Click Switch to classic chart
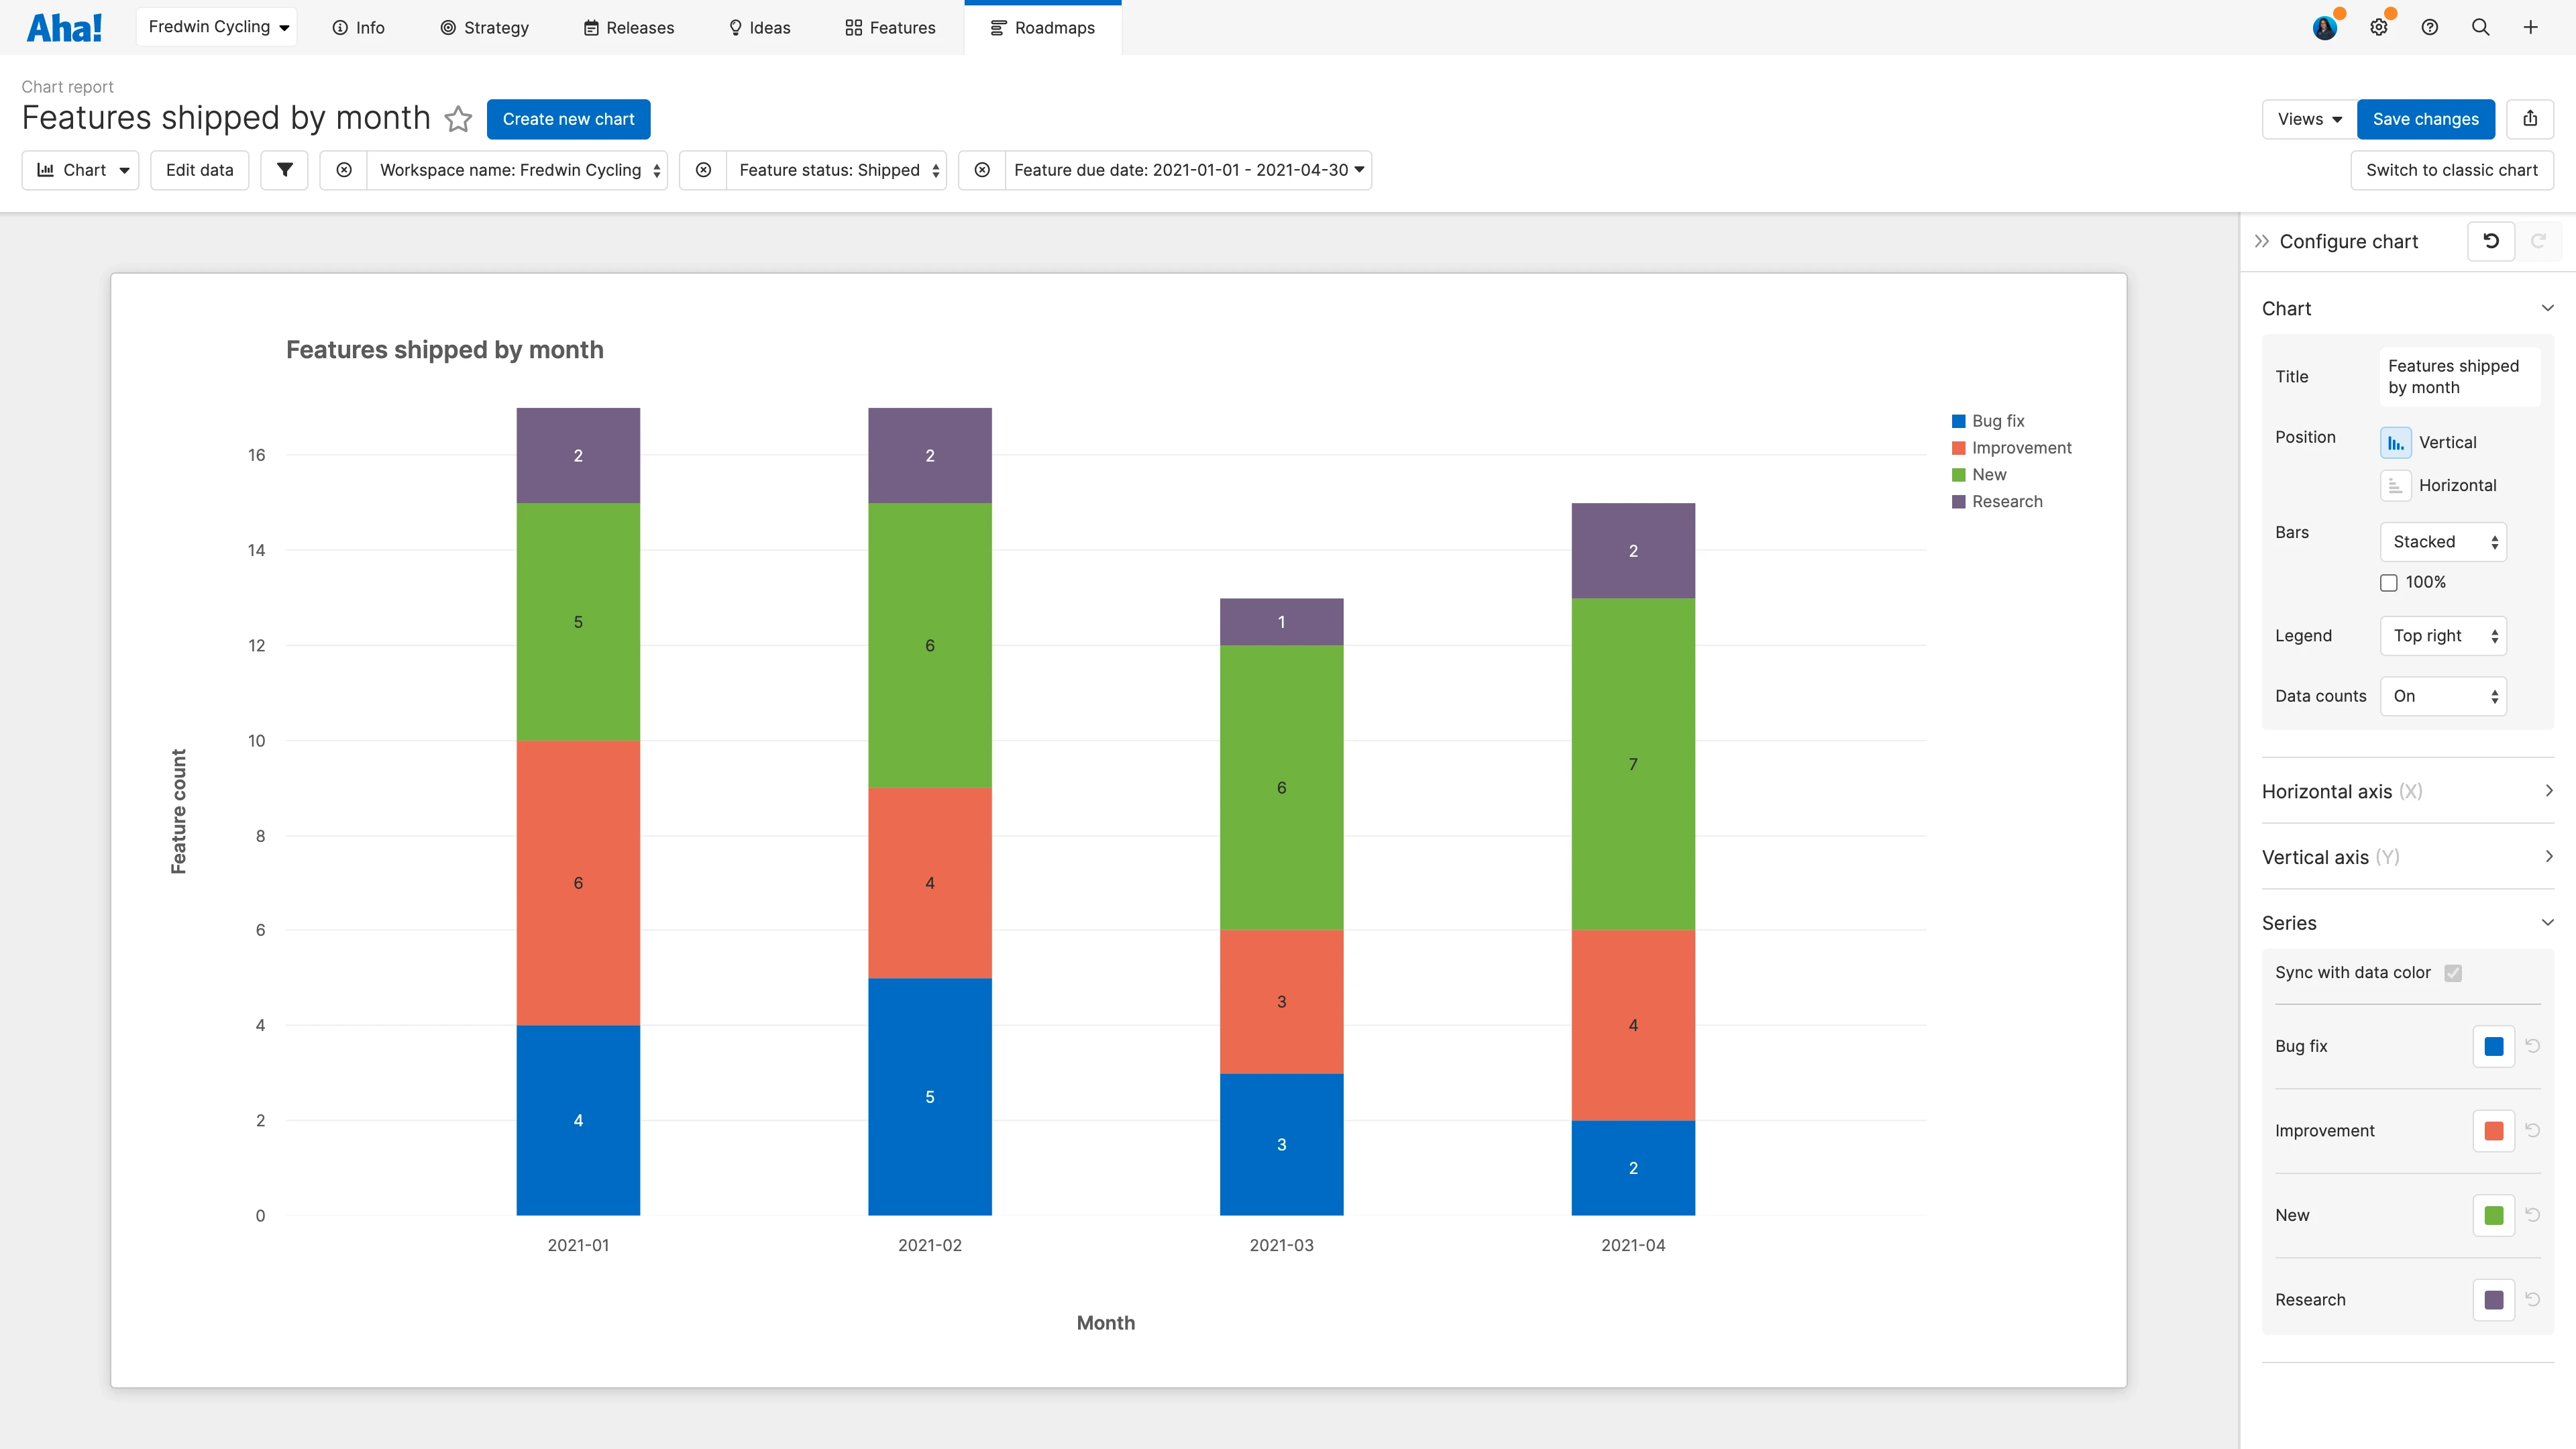Viewport: 2576px width, 1449px height. [2451, 170]
